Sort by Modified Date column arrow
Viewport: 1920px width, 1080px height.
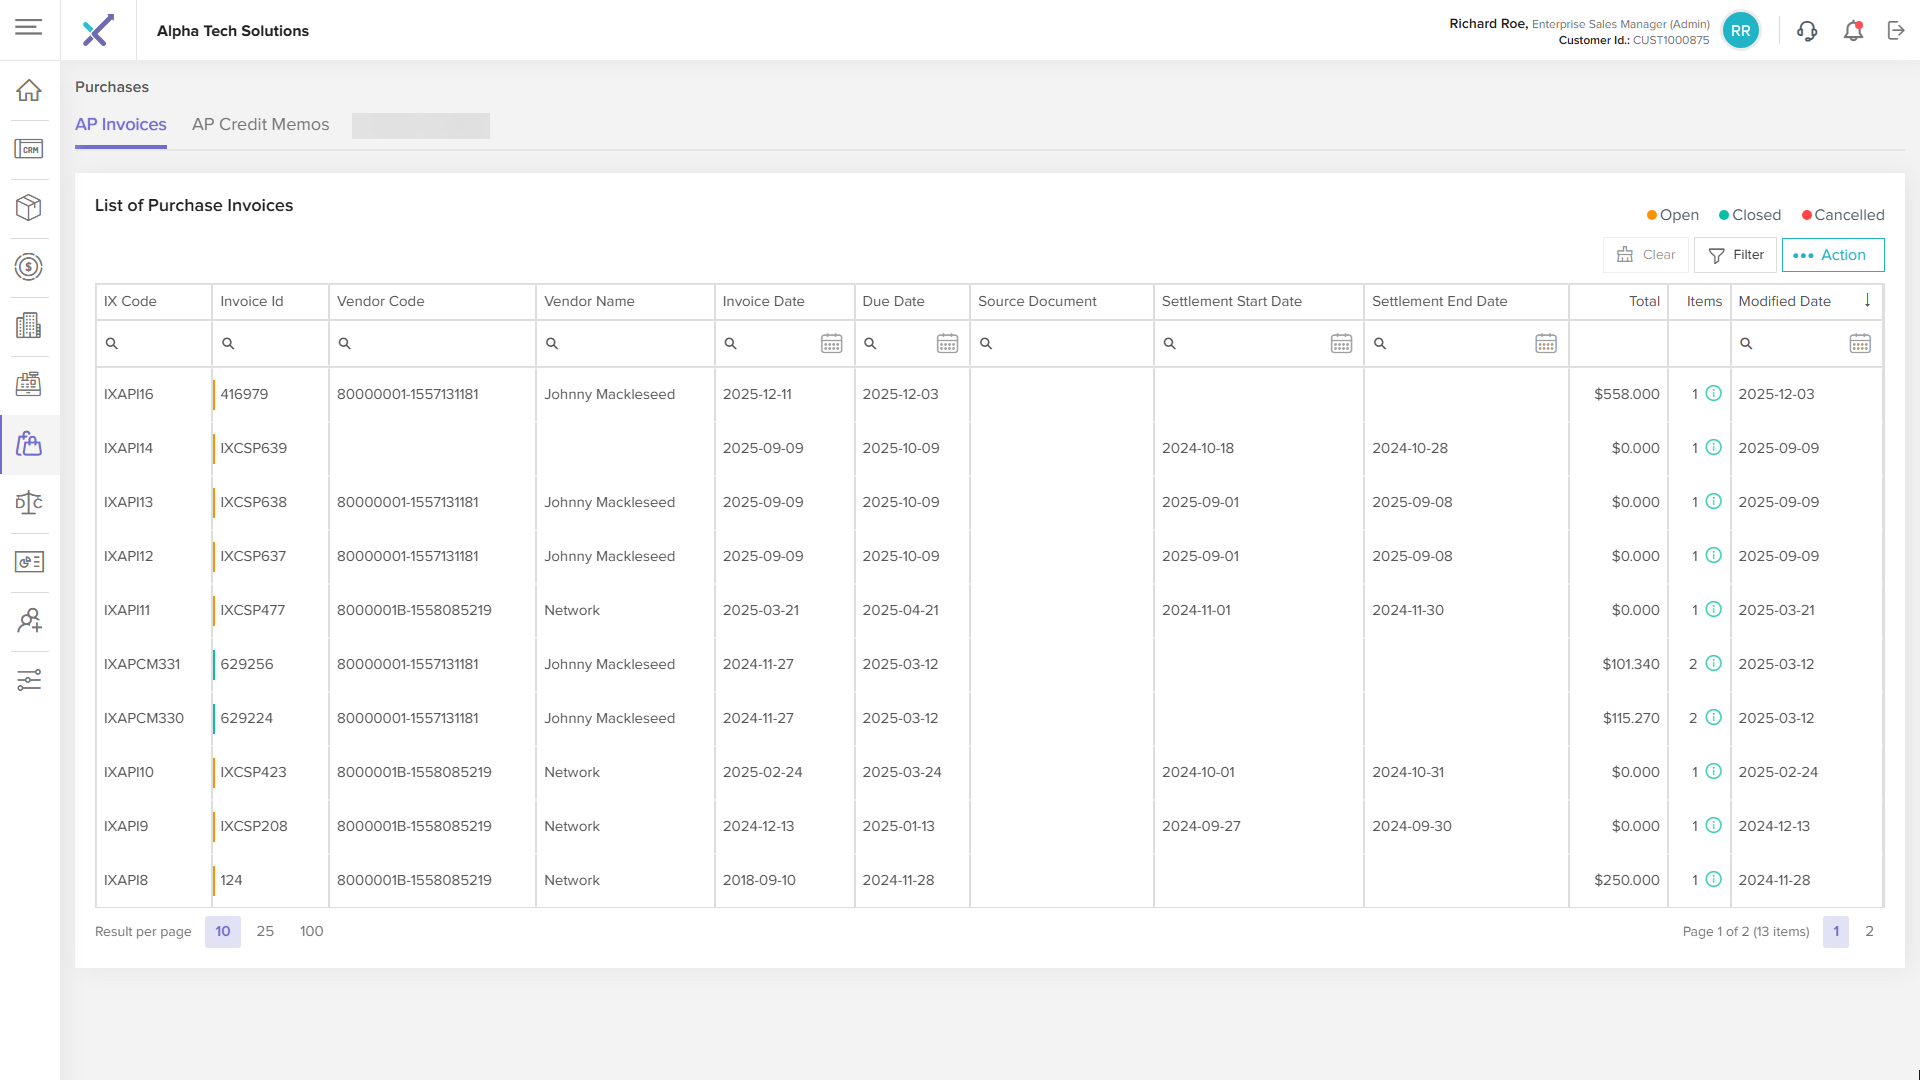[1867, 301]
